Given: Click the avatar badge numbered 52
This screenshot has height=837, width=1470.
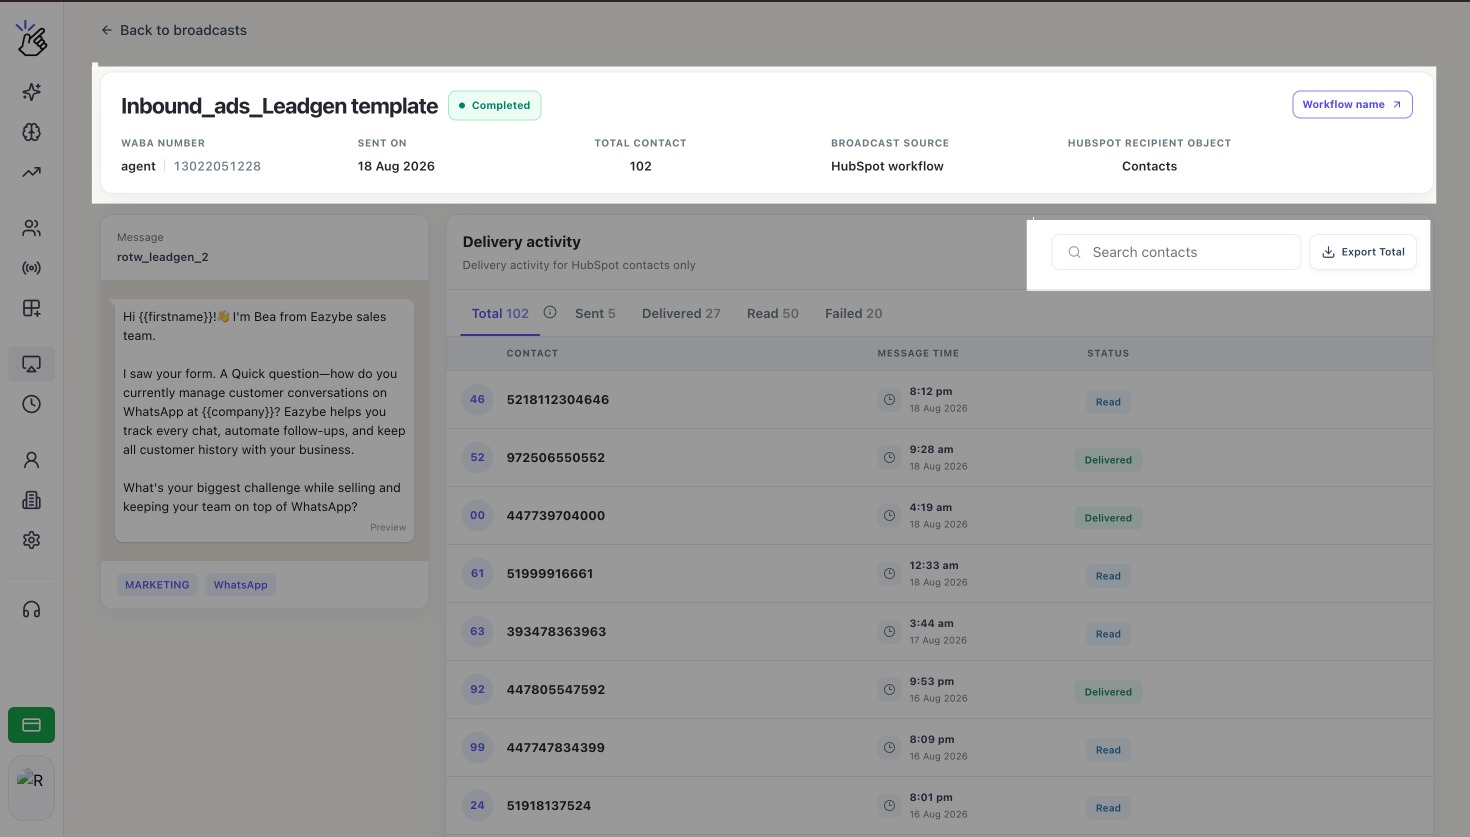Looking at the screenshot, I should [x=478, y=458].
